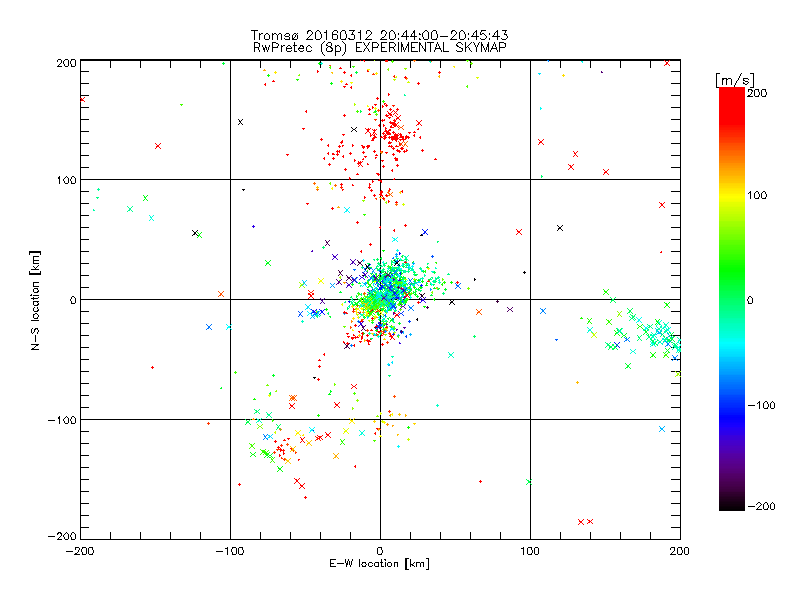Click the 200 tick label on the N-S axis
The height and width of the screenshot is (600, 800).
tap(66, 63)
